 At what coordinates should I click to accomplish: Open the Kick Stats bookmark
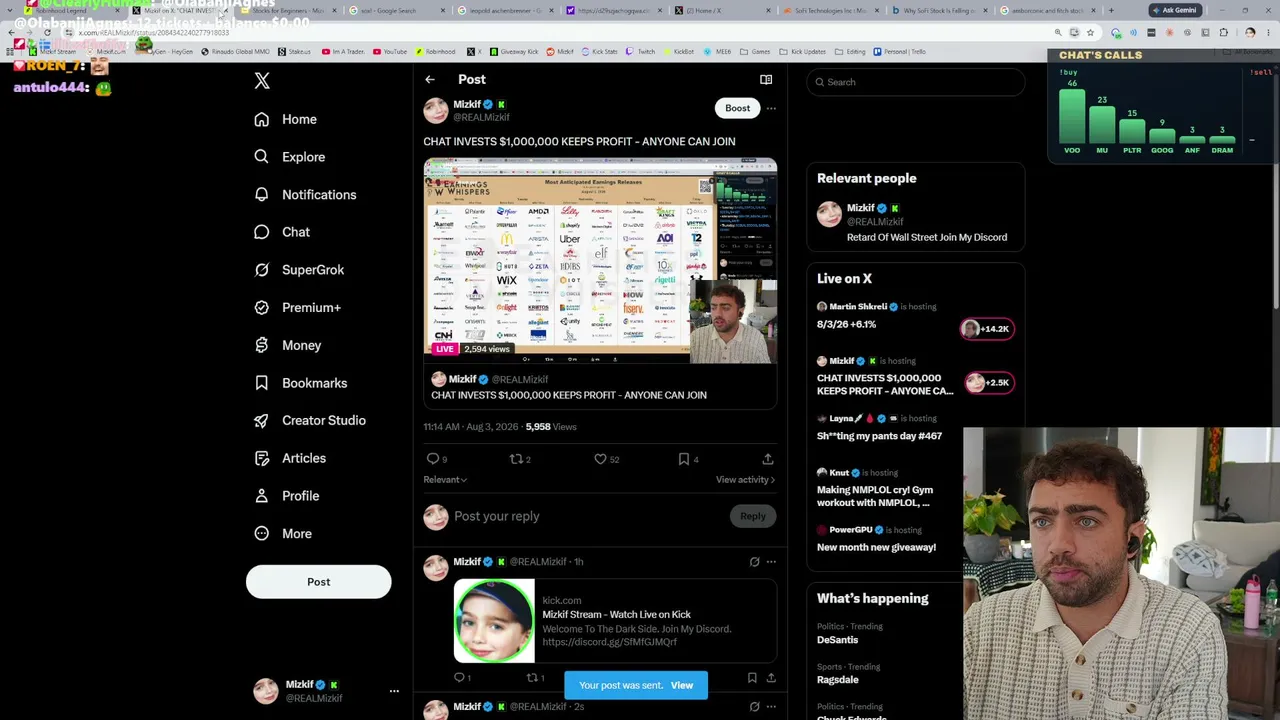point(600,52)
